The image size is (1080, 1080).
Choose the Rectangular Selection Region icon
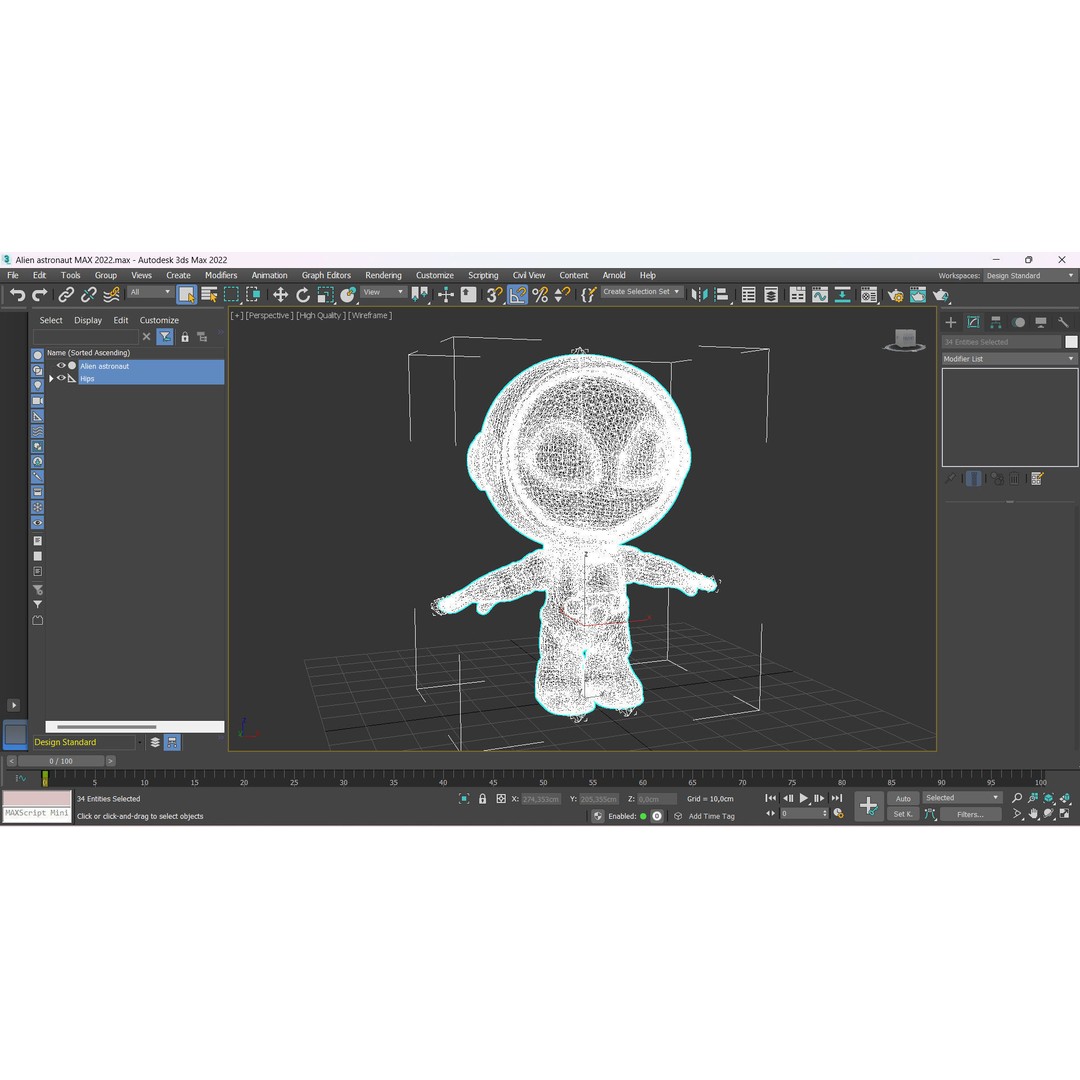pos(231,295)
